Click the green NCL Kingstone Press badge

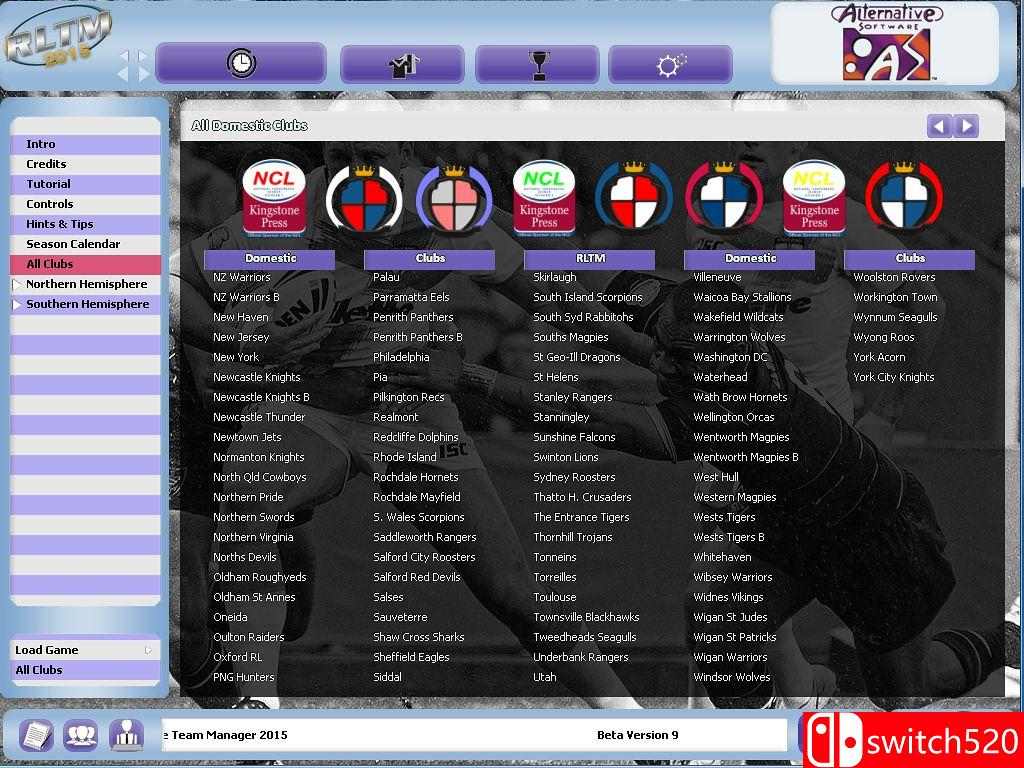(x=544, y=196)
